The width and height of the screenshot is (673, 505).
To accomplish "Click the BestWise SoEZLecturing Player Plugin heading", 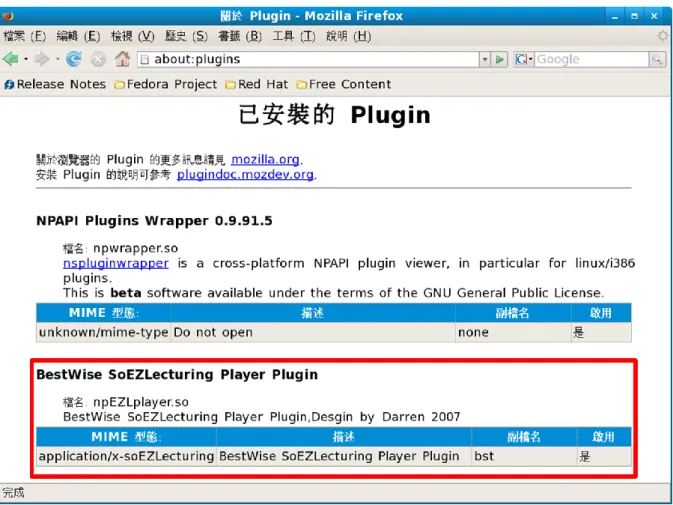I will click(x=177, y=375).
